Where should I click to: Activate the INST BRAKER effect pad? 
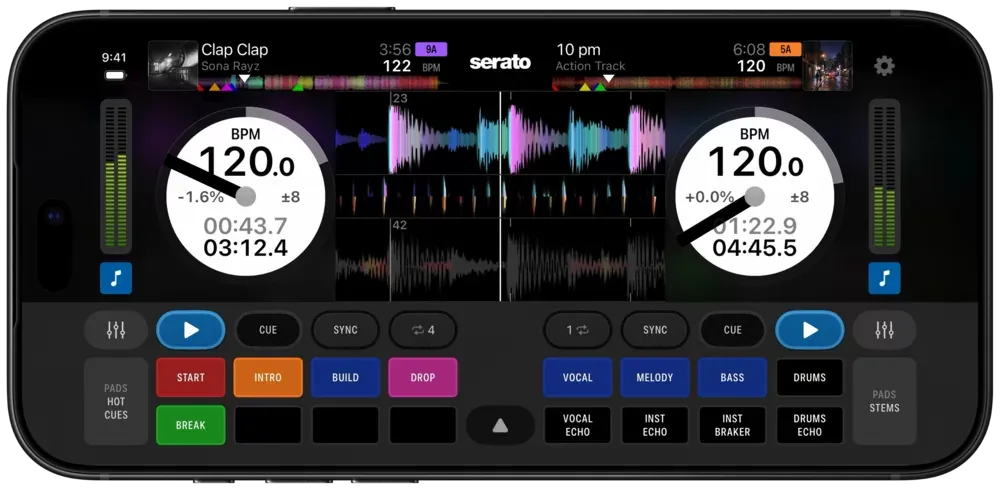tap(732, 425)
